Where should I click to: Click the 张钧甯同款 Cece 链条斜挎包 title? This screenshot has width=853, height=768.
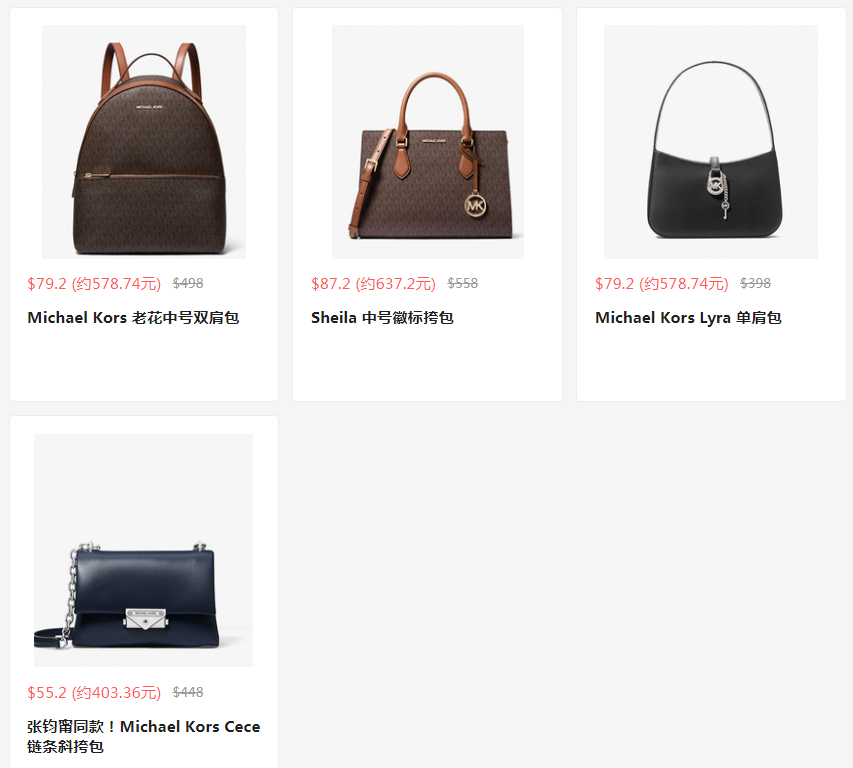[x=144, y=736]
